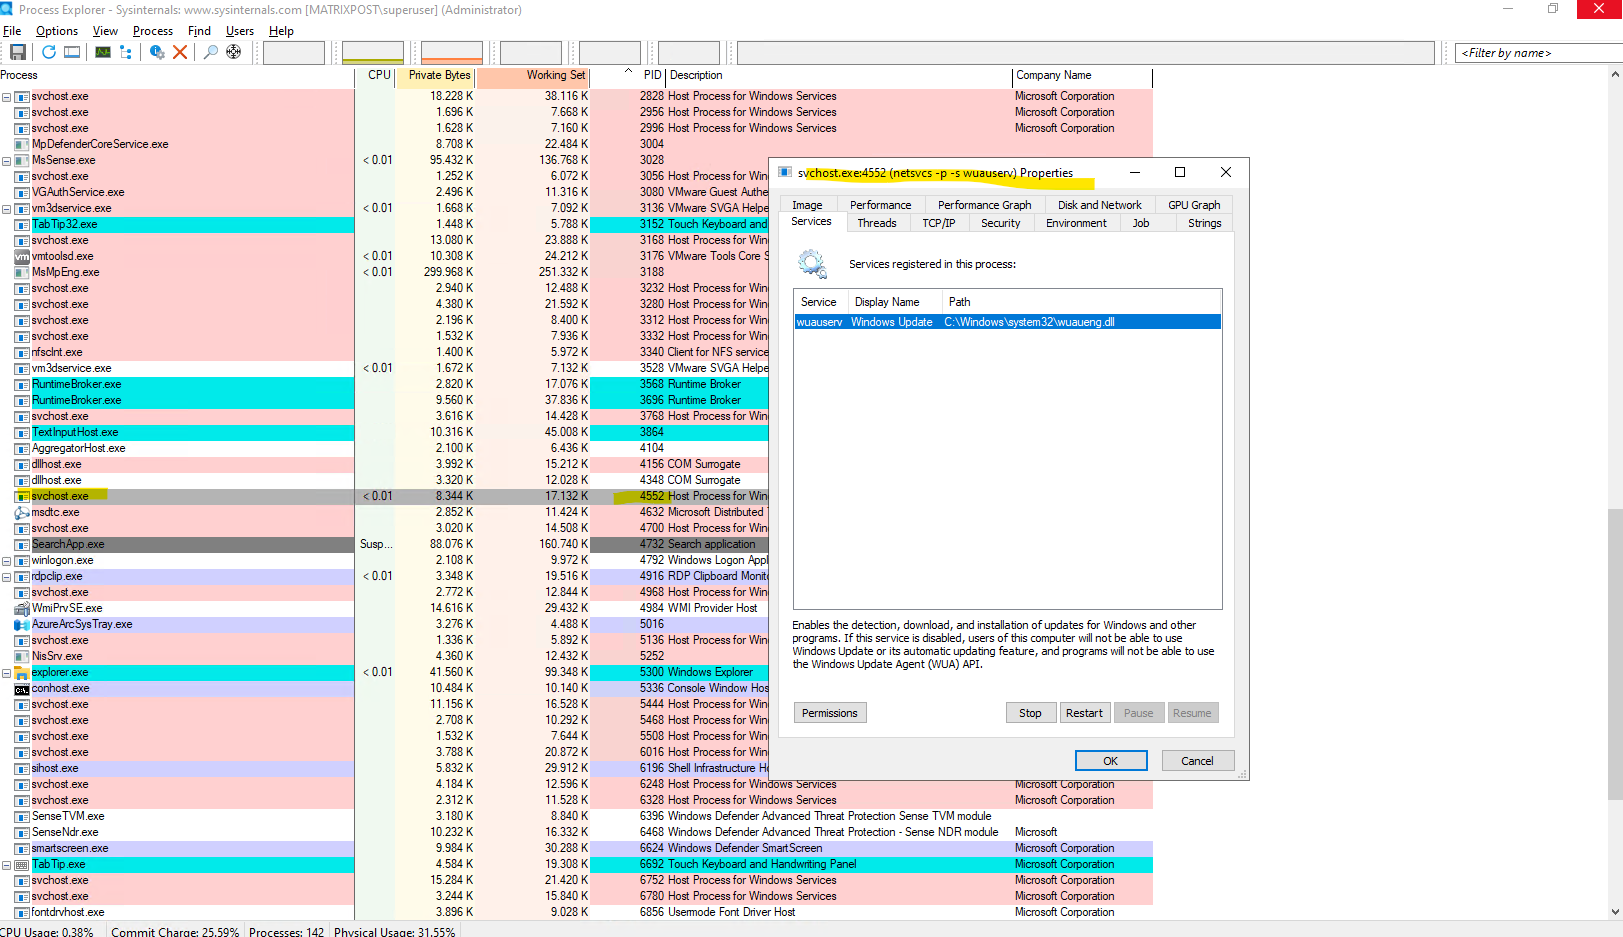Click the Processes: 142 status bar entry
Screen dimensions: 1623x937
click(286, 932)
